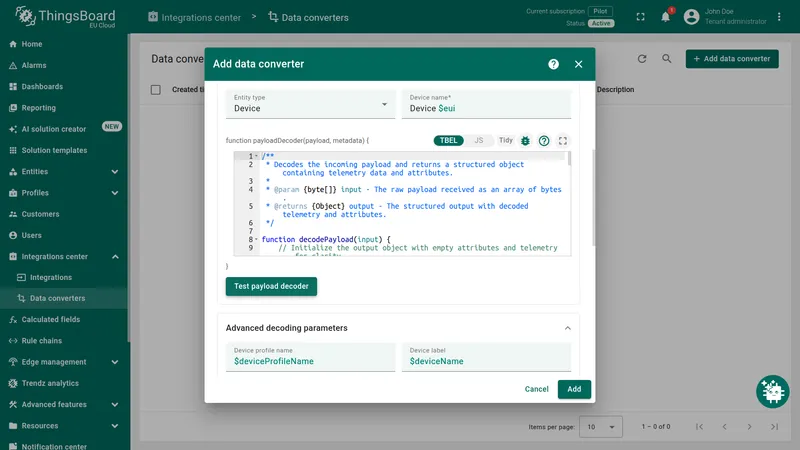Open Notification center in the sidebar
Image resolution: width=800 pixels, height=450 pixels.
click(63, 445)
